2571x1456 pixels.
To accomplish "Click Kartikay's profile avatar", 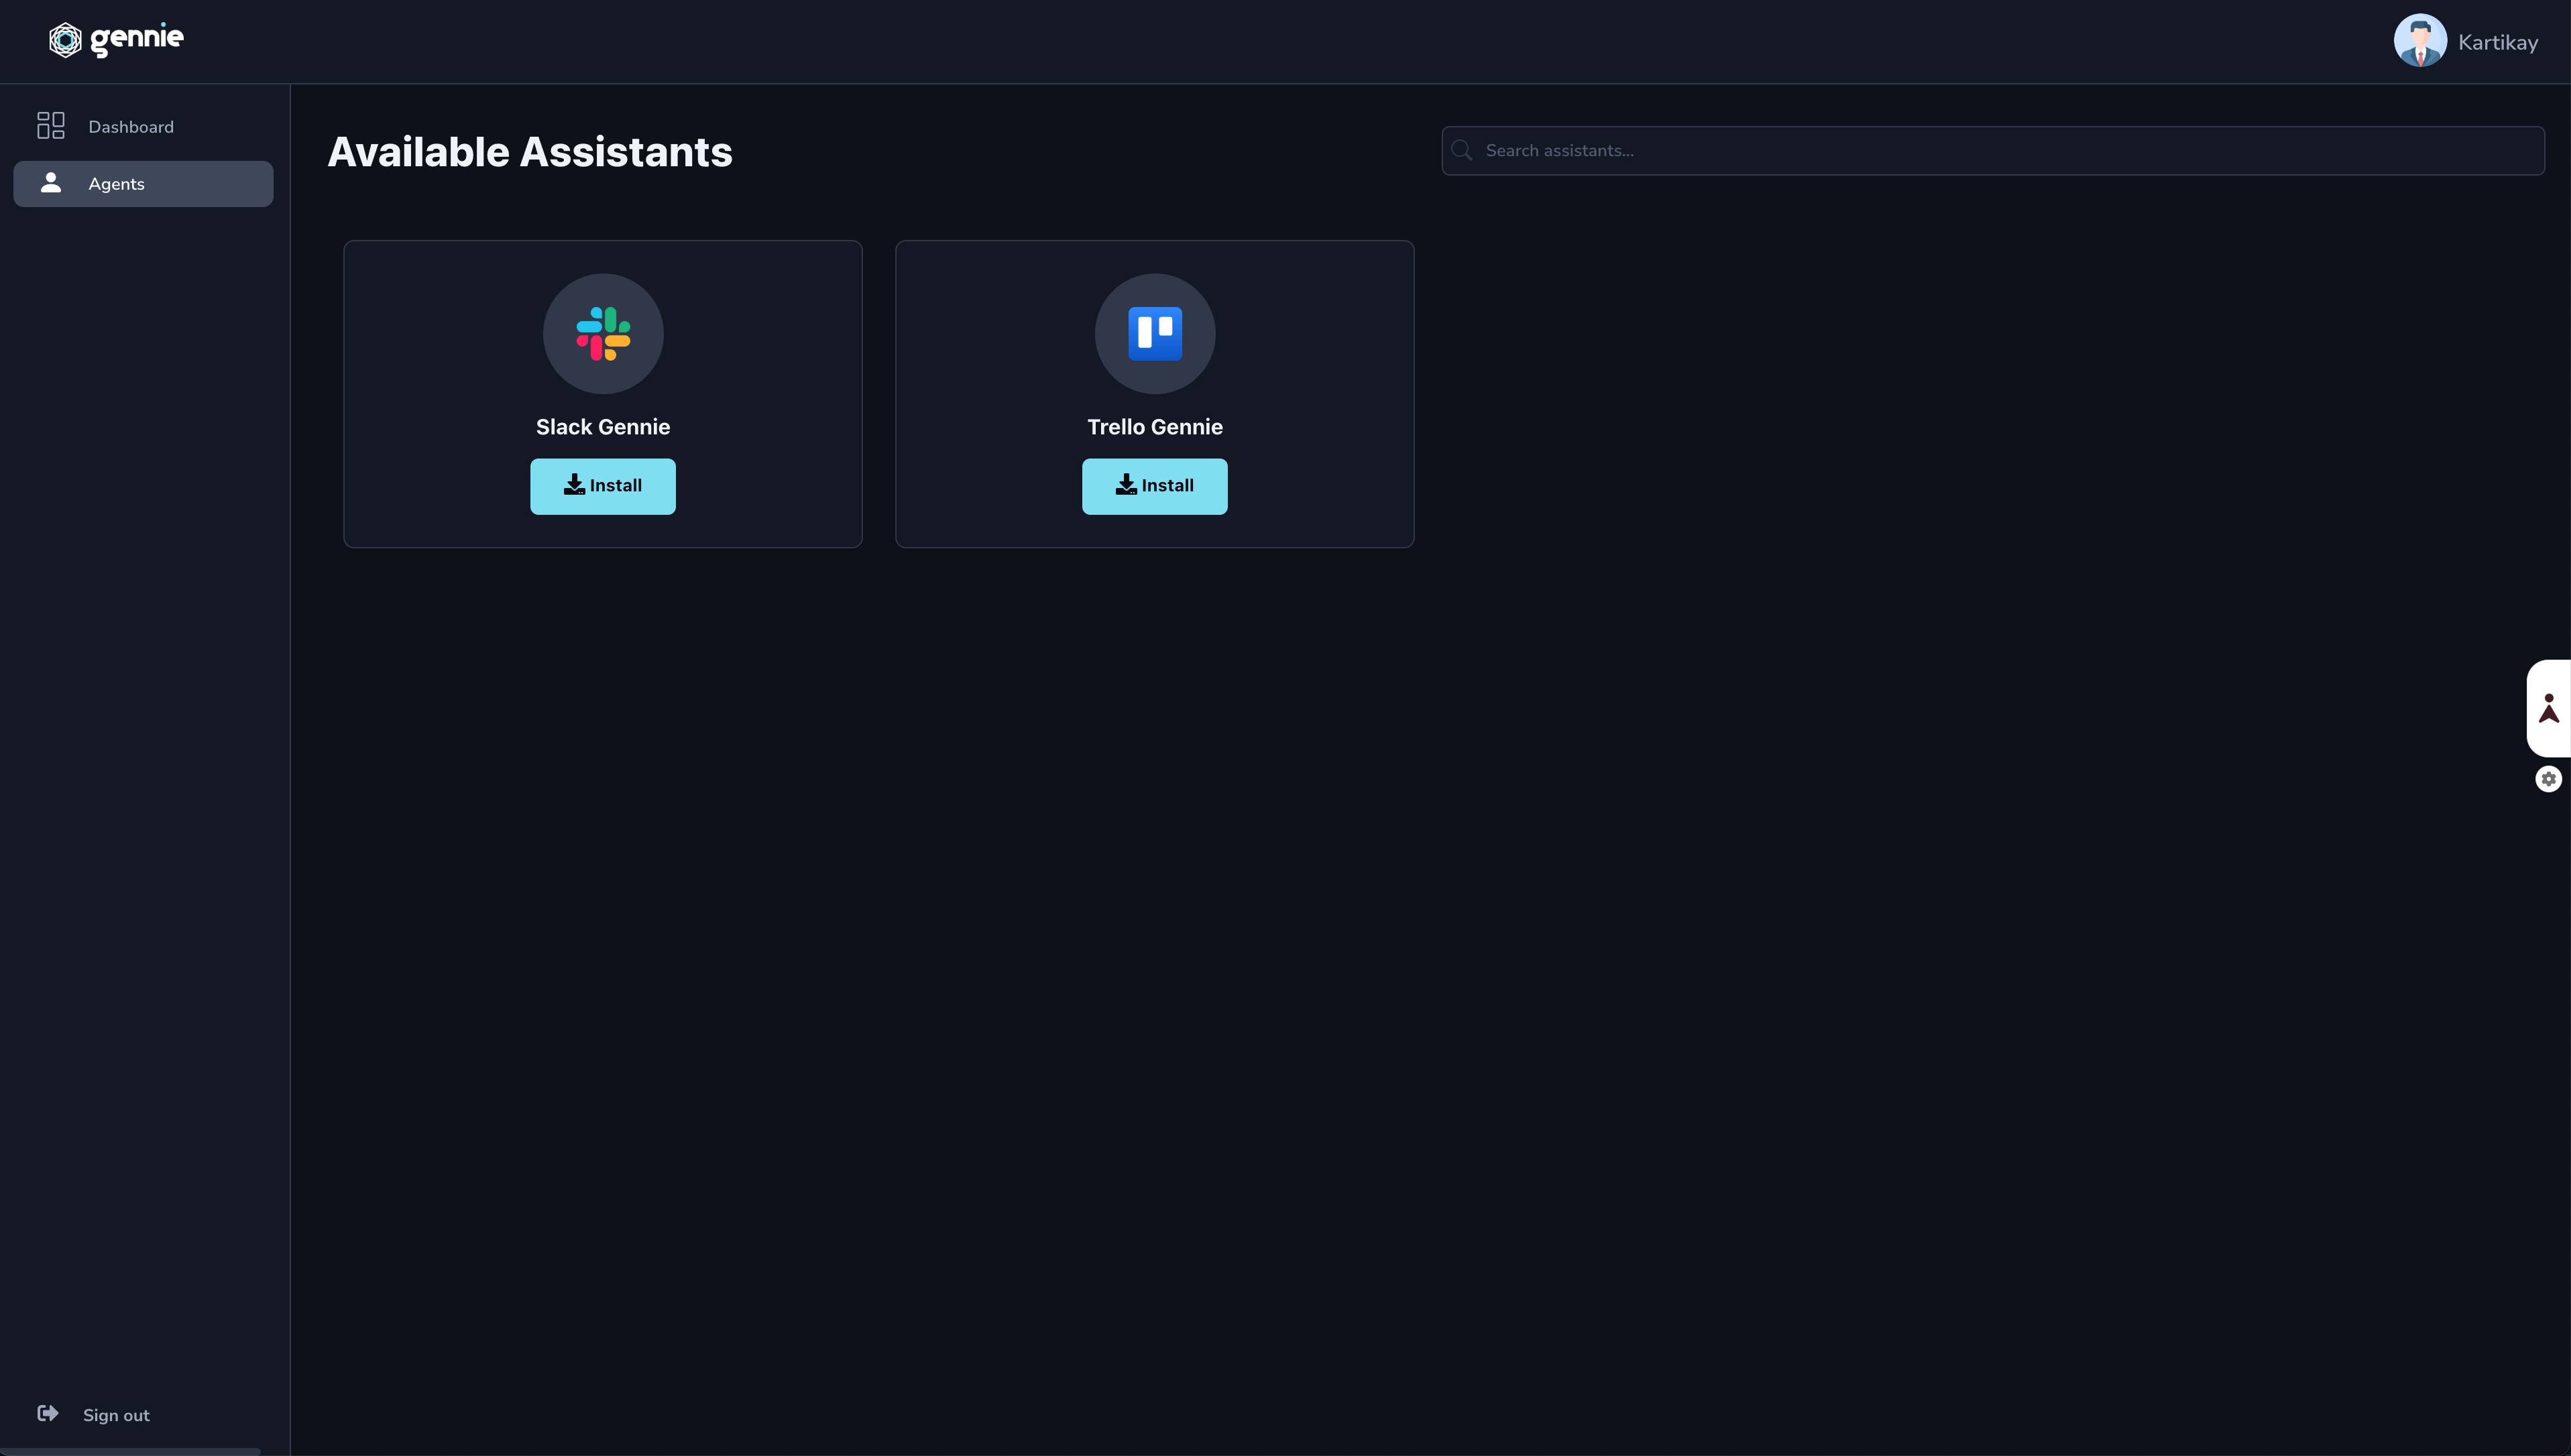I will pyautogui.click(x=2419, y=40).
